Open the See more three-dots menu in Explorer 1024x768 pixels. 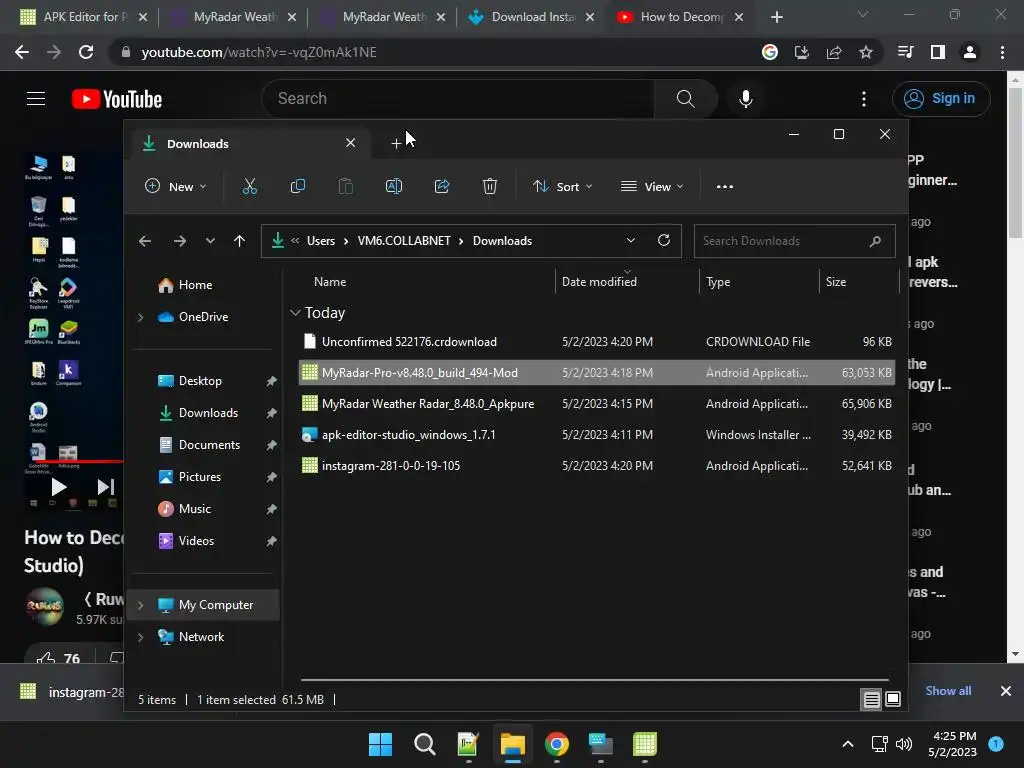(724, 187)
